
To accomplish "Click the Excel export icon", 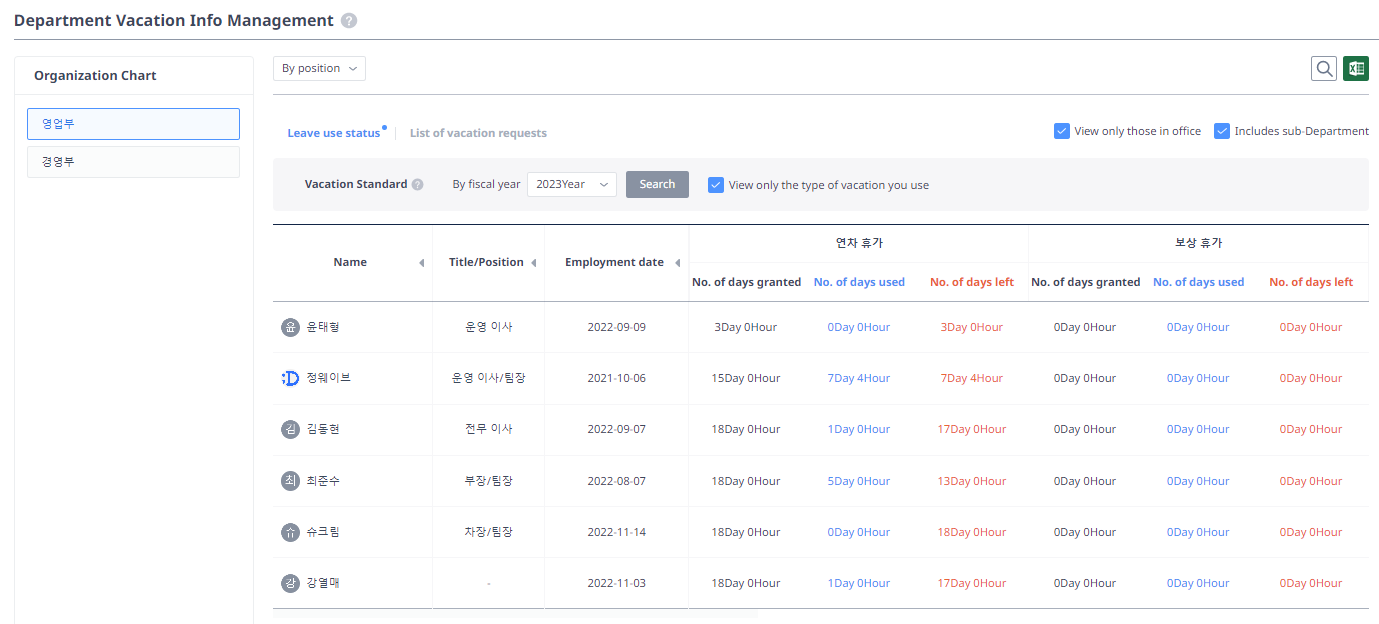I will [1356, 68].
